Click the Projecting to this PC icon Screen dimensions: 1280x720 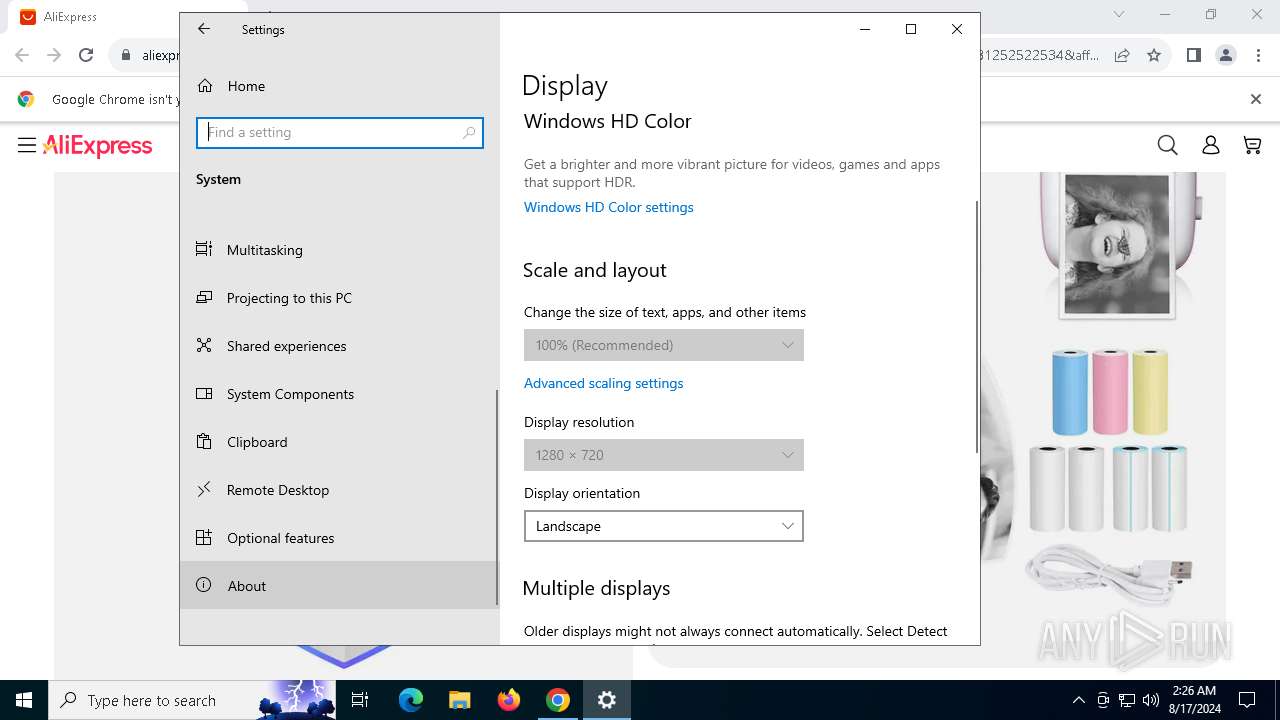204,297
